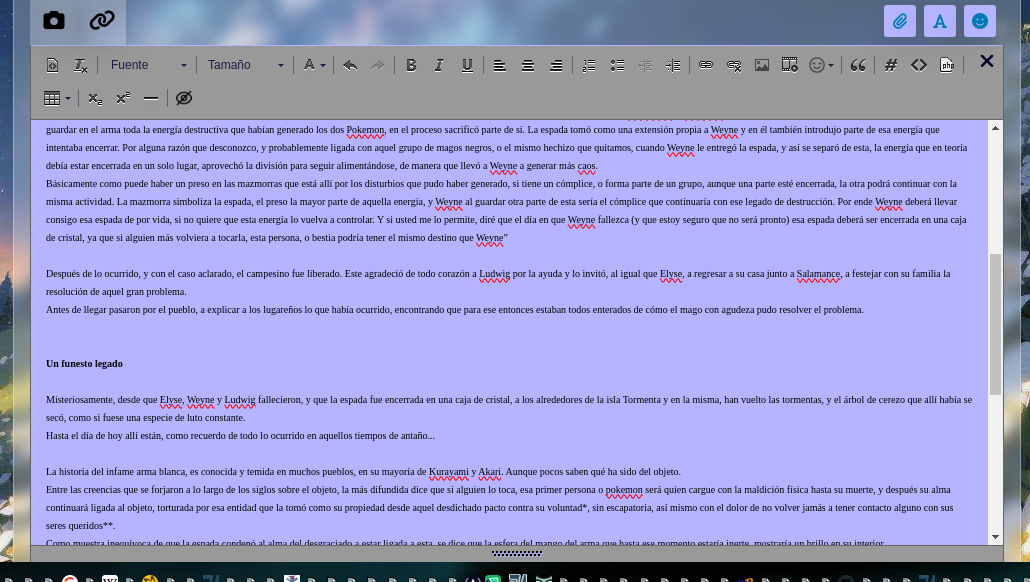This screenshot has width=1030, height=582.
Task: Apply numbered list formatting
Action: 589,64
